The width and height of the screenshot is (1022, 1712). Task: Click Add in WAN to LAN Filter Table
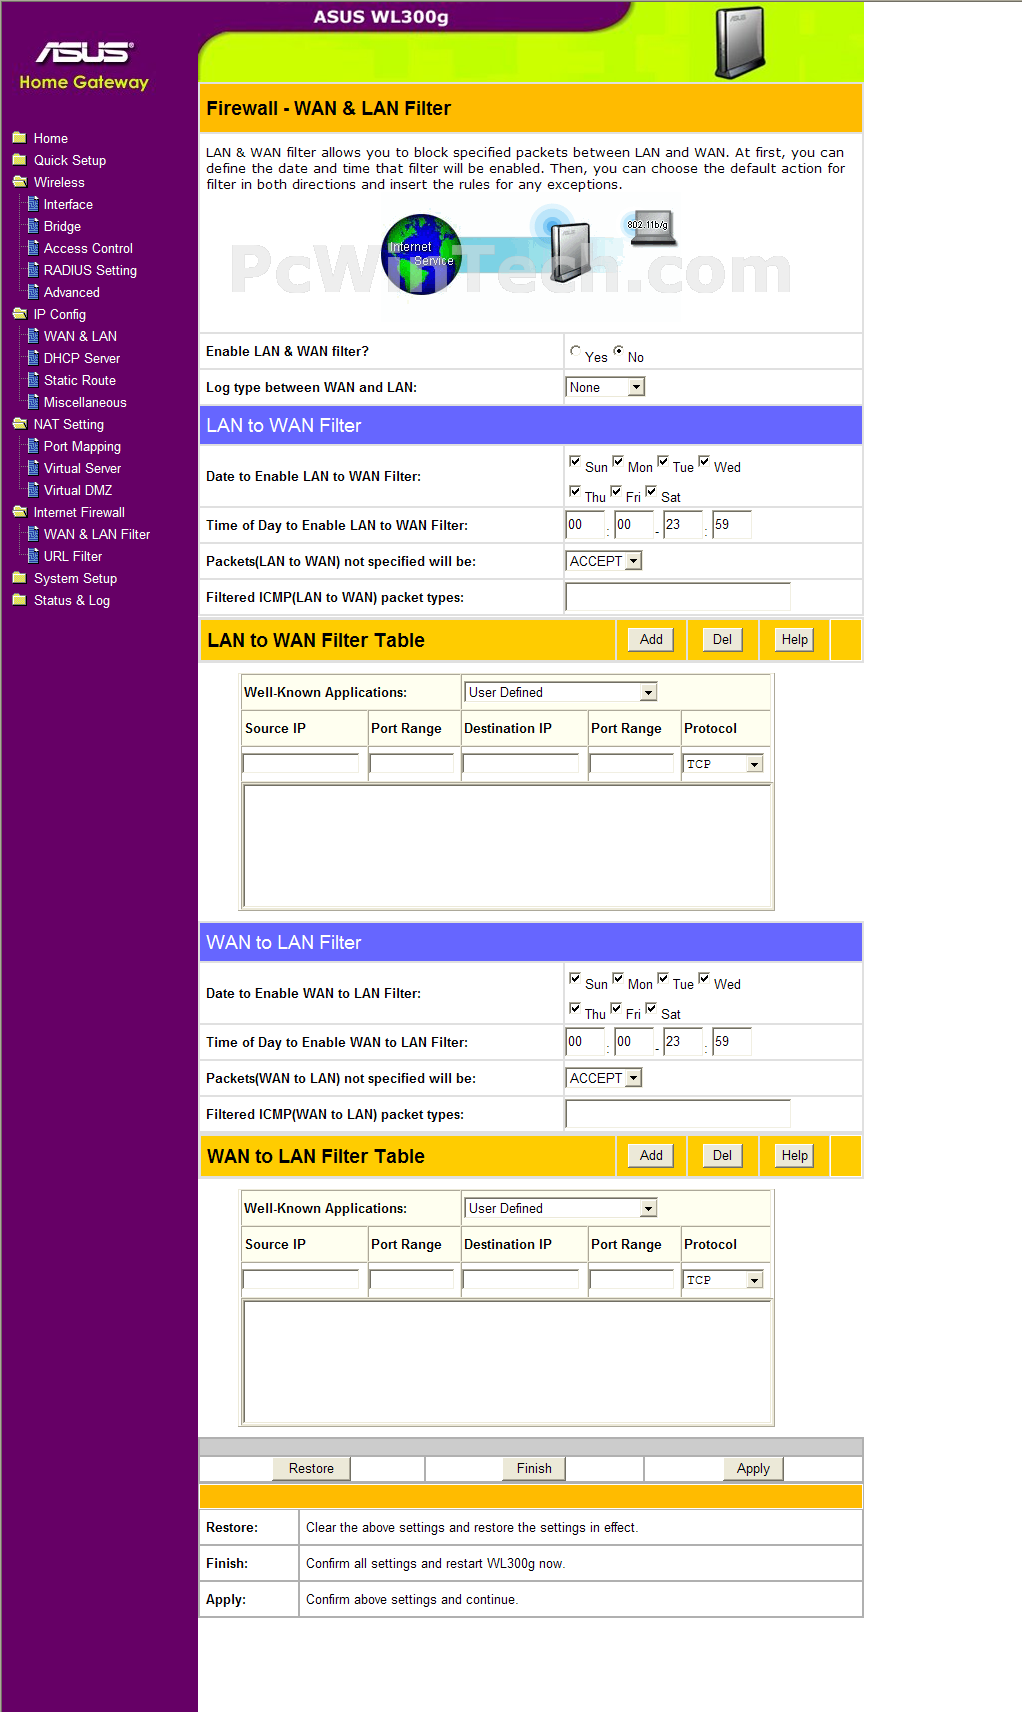tap(651, 1156)
